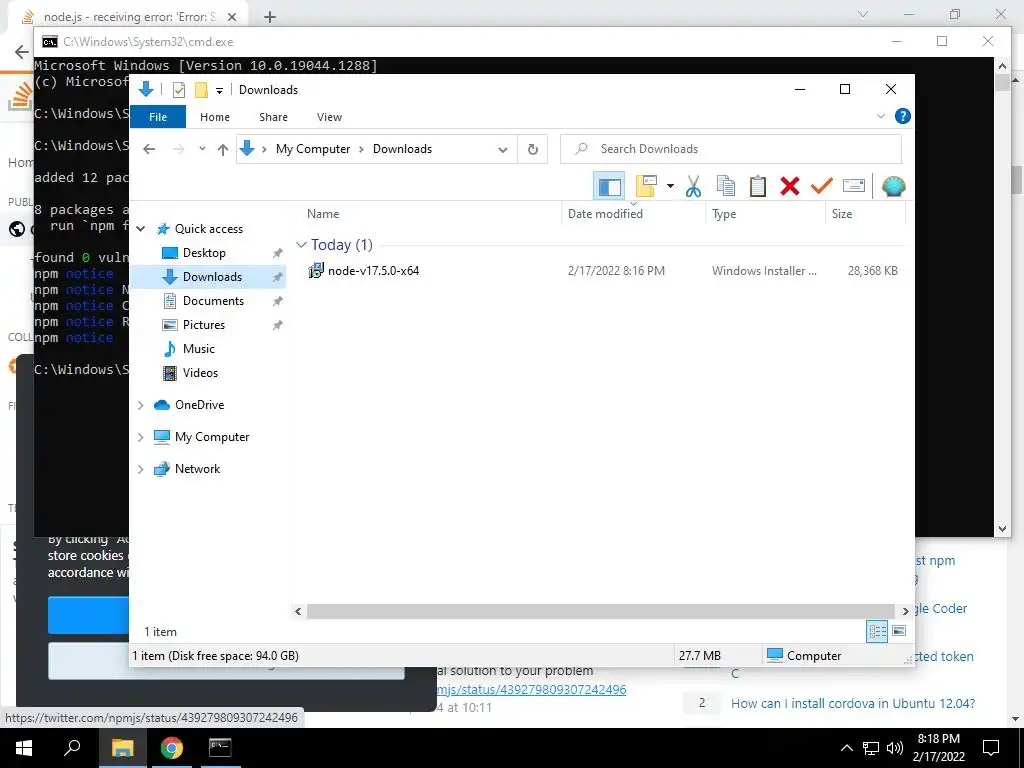Click the Command Prompt taskbar icon
The height and width of the screenshot is (768, 1024).
click(220, 748)
